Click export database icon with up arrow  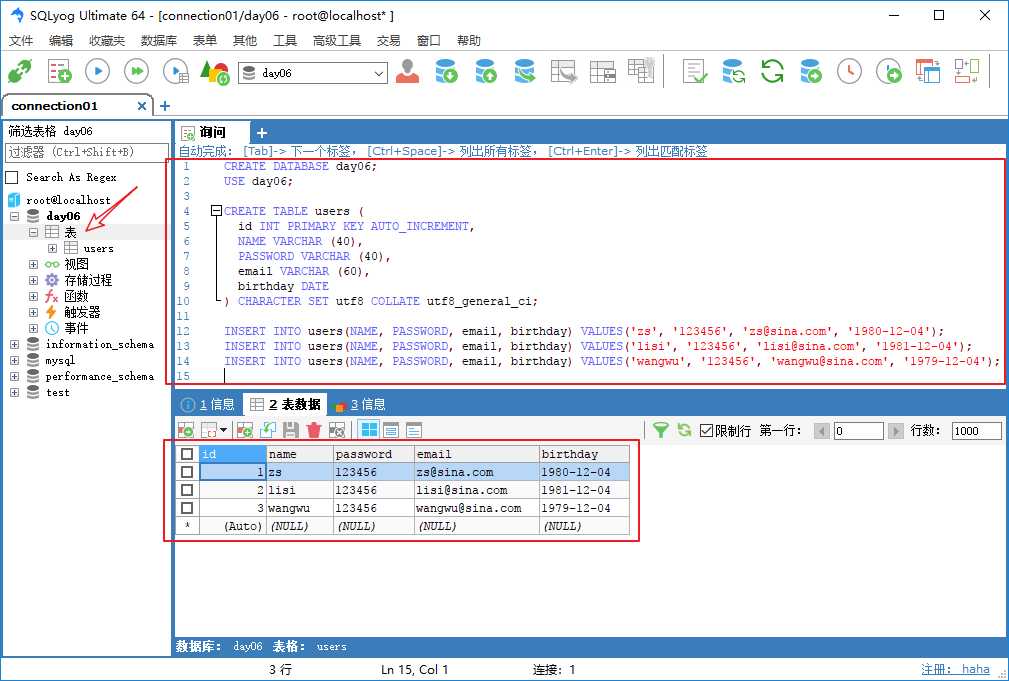tap(486, 71)
